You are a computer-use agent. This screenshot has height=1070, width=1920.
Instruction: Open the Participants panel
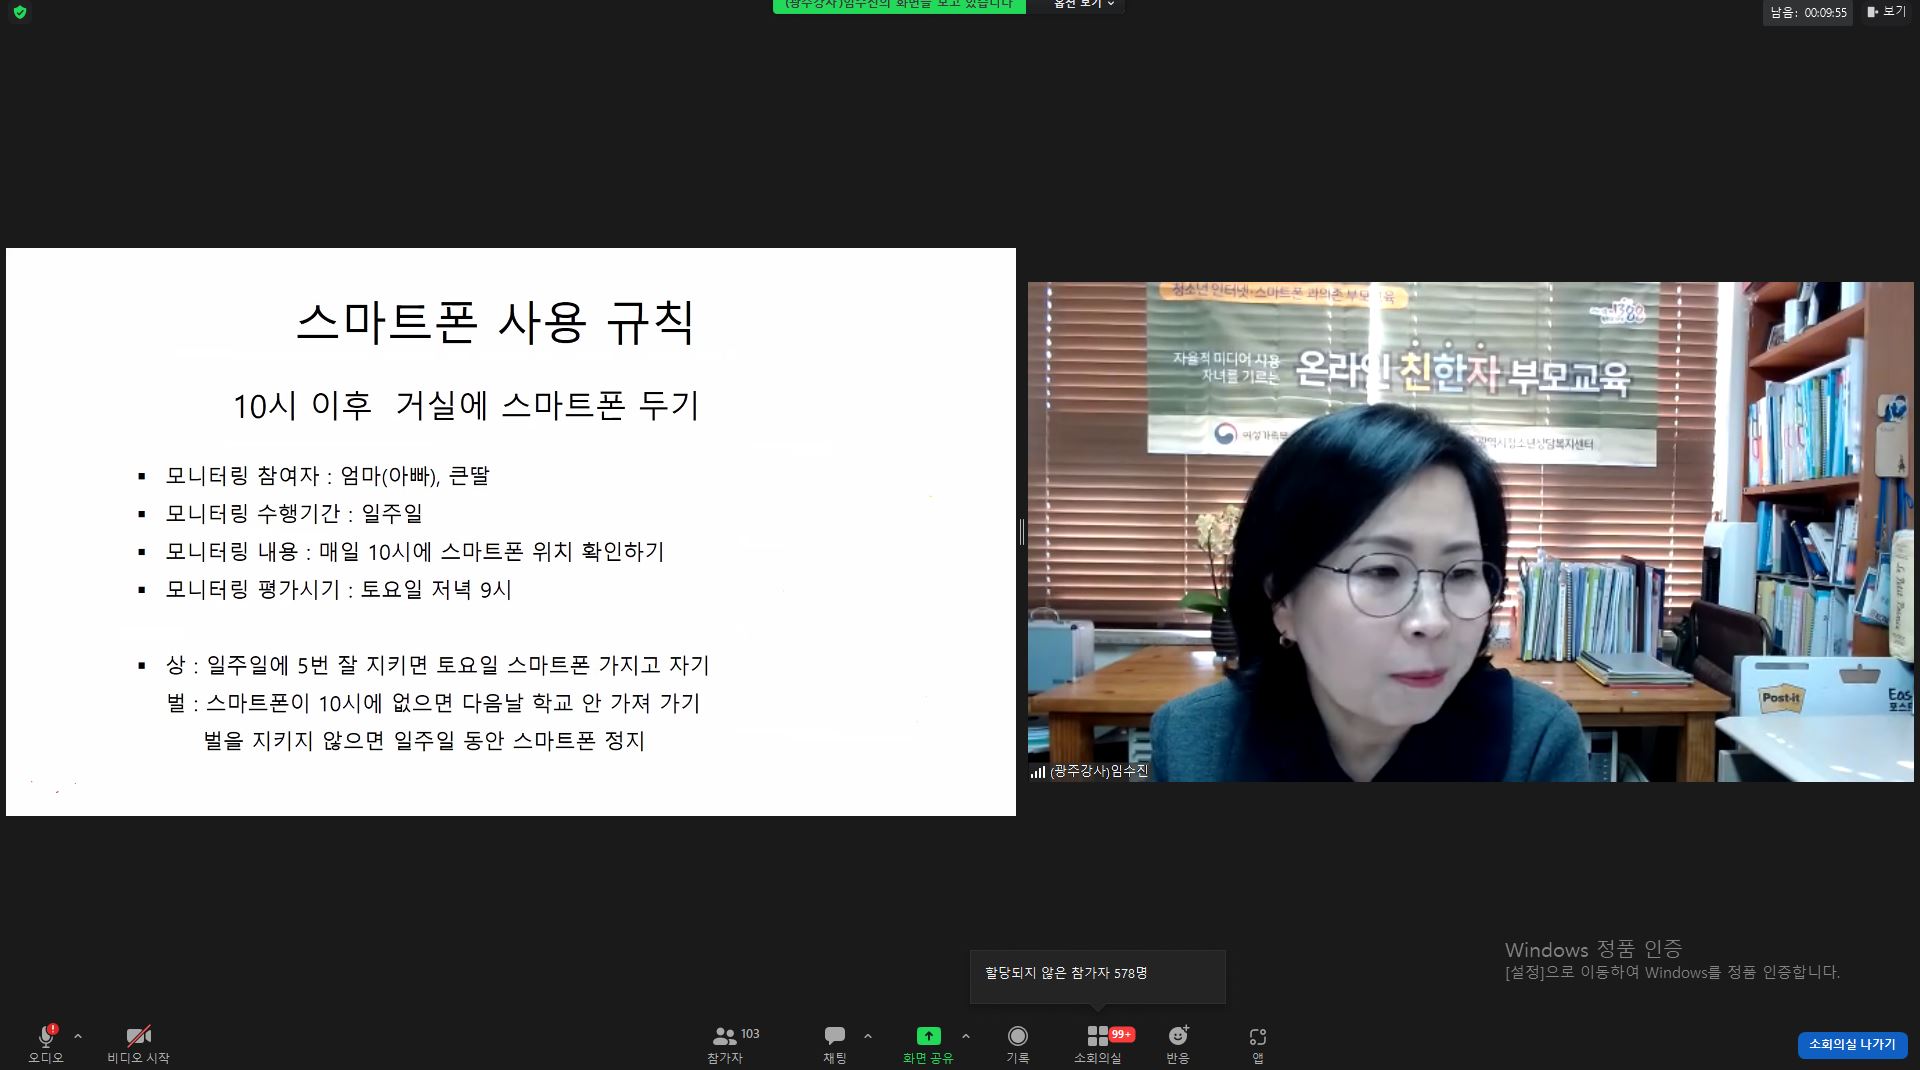pos(726,1037)
